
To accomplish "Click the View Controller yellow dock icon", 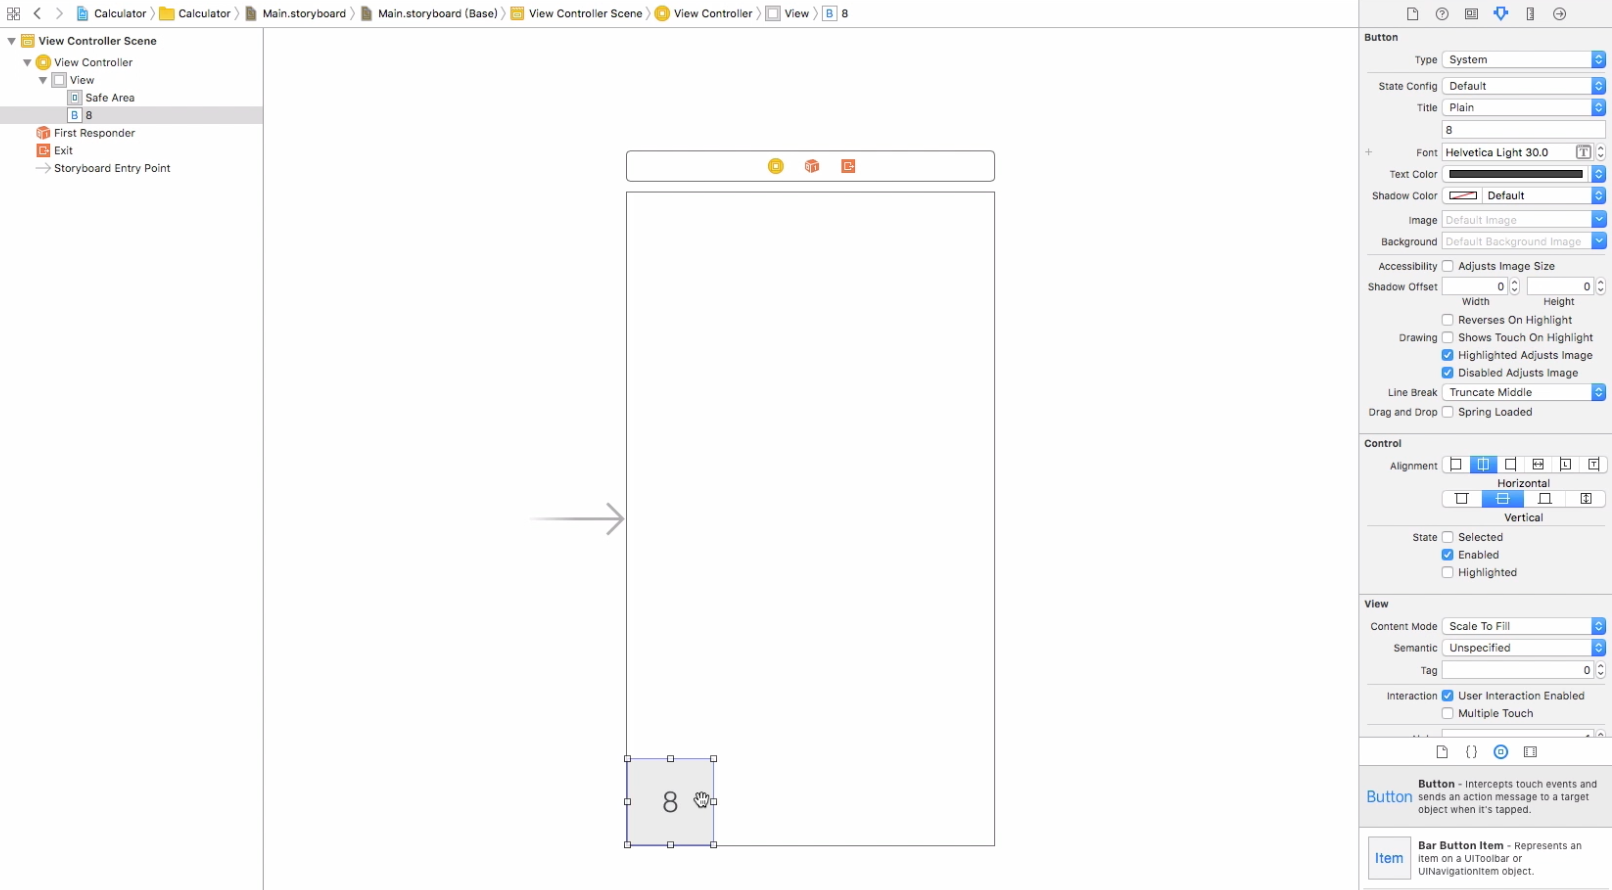I will 775,166.
